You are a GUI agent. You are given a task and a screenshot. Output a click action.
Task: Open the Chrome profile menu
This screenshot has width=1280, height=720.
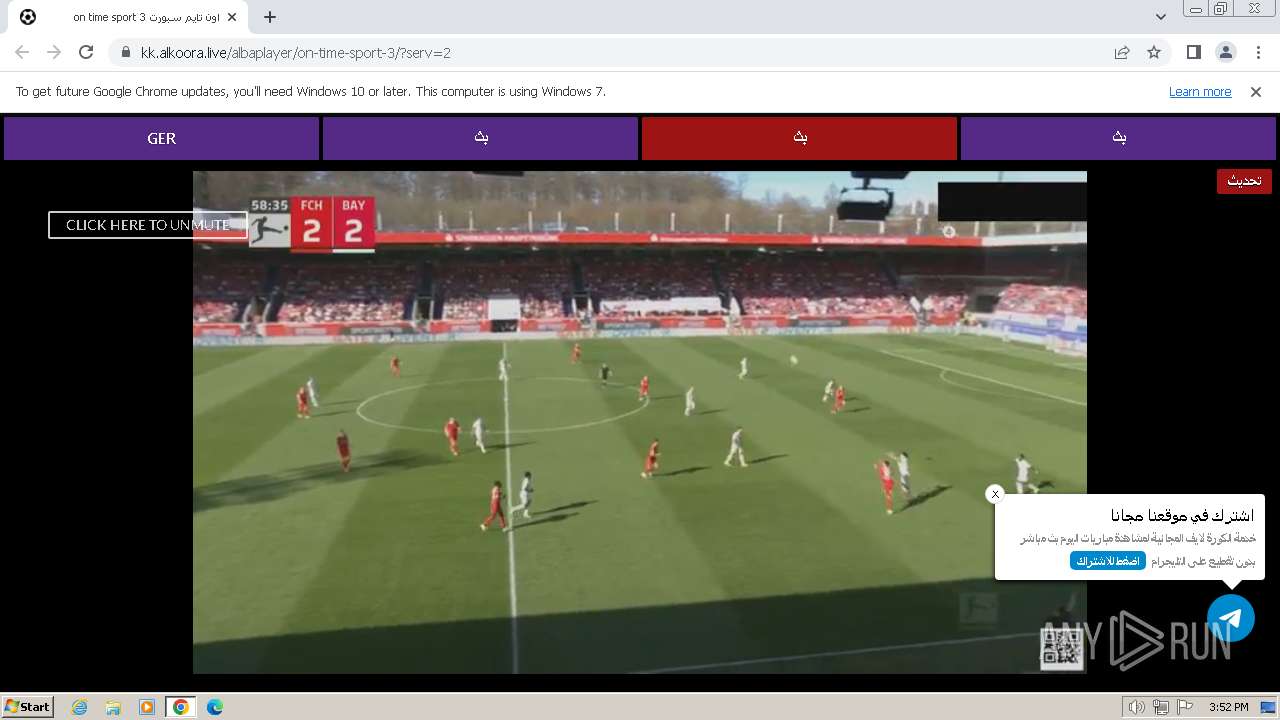pyautogui.click(x=1225, y=52)
